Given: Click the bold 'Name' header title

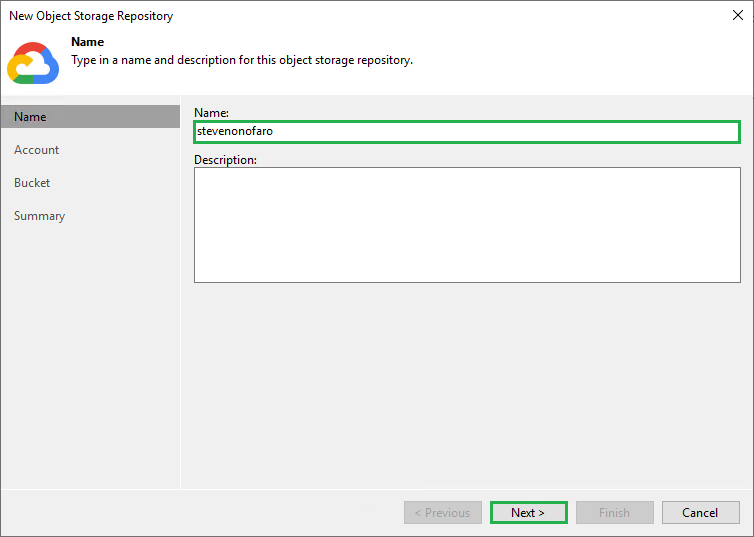Looking at the screenshot, I should tap(88, 42).
